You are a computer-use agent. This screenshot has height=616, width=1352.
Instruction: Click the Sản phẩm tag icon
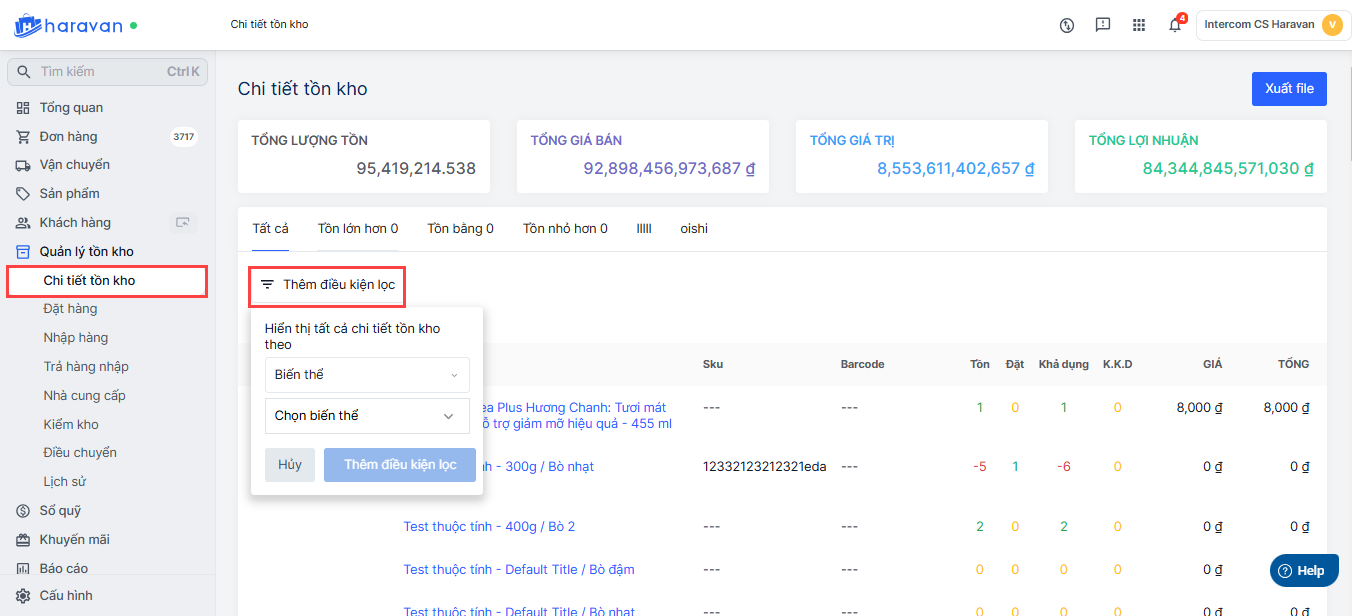pyautogui.click(x=23, y=194)
